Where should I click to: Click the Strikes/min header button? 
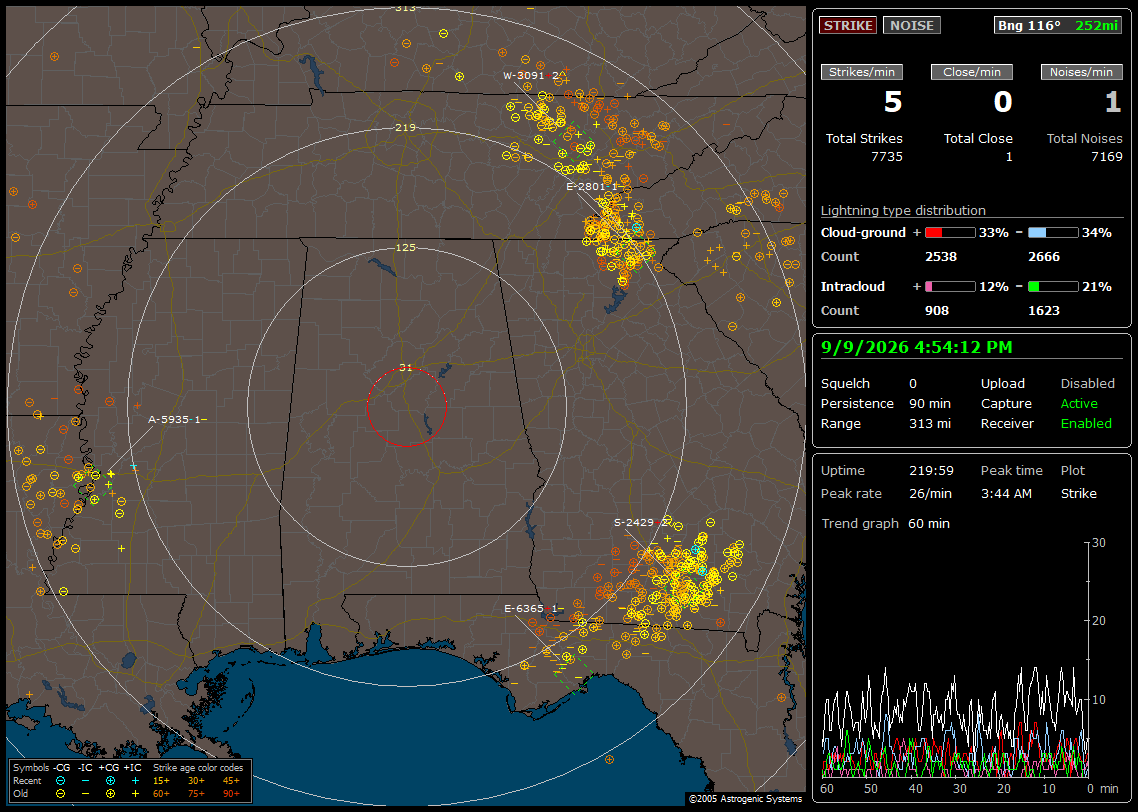click(x=861, y=72)
